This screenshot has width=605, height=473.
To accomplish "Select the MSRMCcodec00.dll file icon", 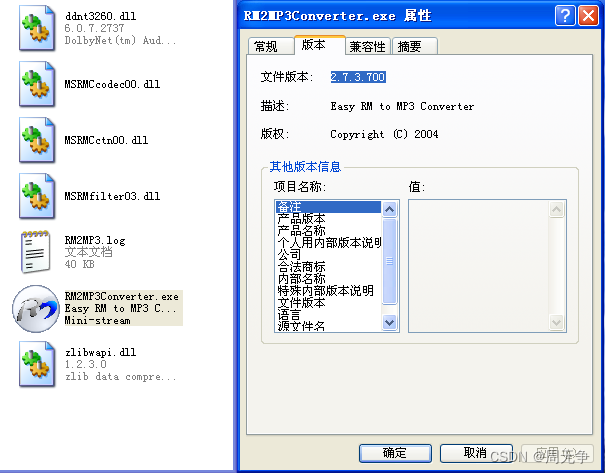I will [x=37, y=84].
